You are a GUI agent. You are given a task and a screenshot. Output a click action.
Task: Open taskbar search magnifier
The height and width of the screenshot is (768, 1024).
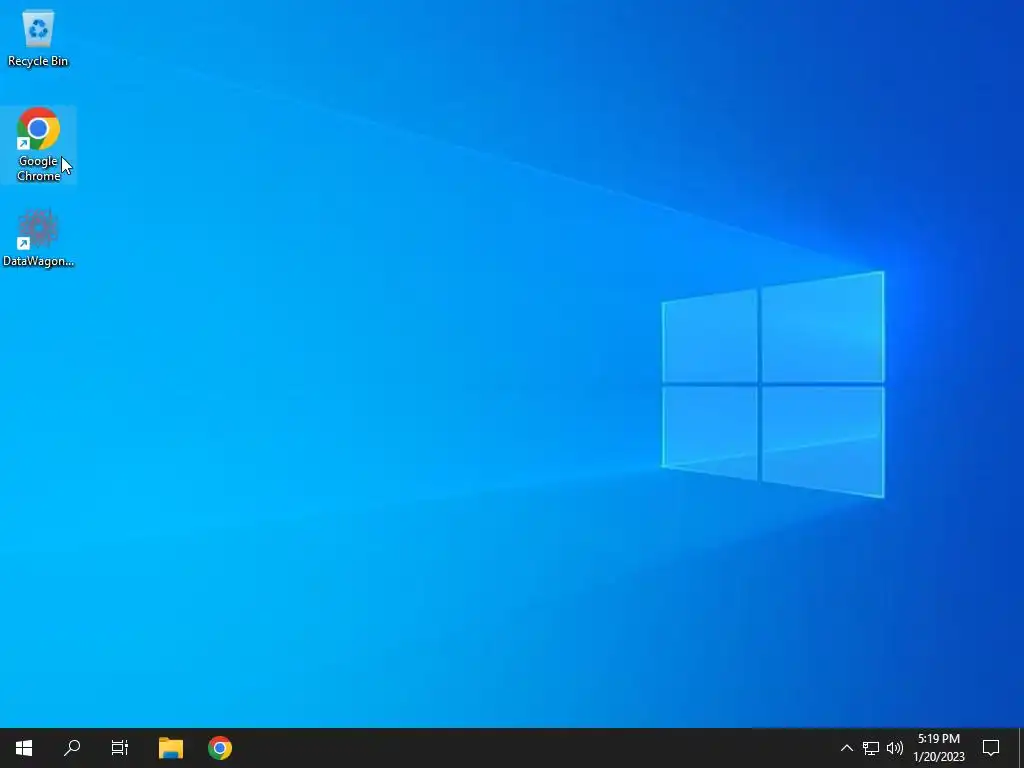(x=72, y=748)
